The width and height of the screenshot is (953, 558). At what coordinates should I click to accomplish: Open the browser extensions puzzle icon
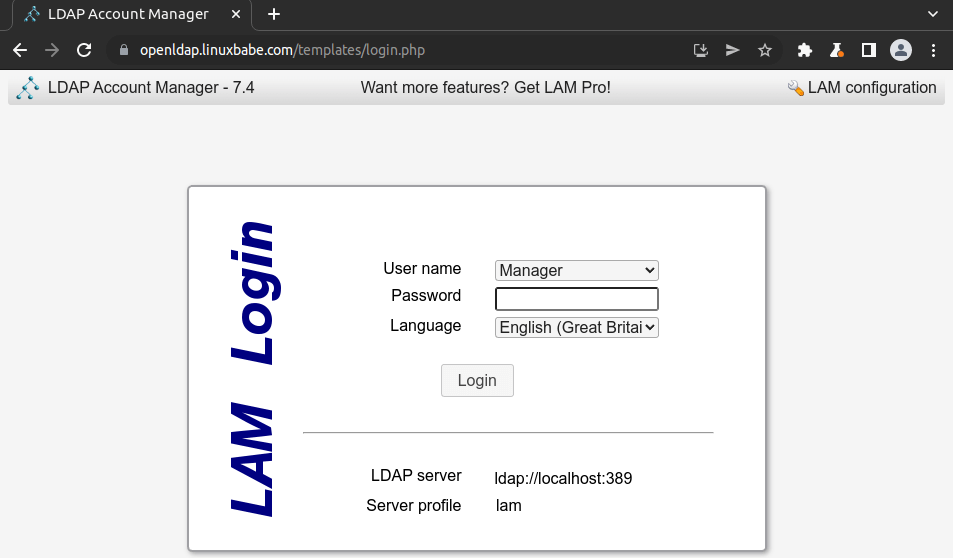point(804,50)
